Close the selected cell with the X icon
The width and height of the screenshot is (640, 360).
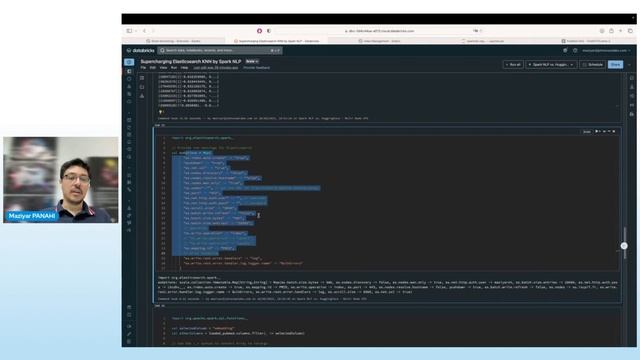click(x=613, y=131)
